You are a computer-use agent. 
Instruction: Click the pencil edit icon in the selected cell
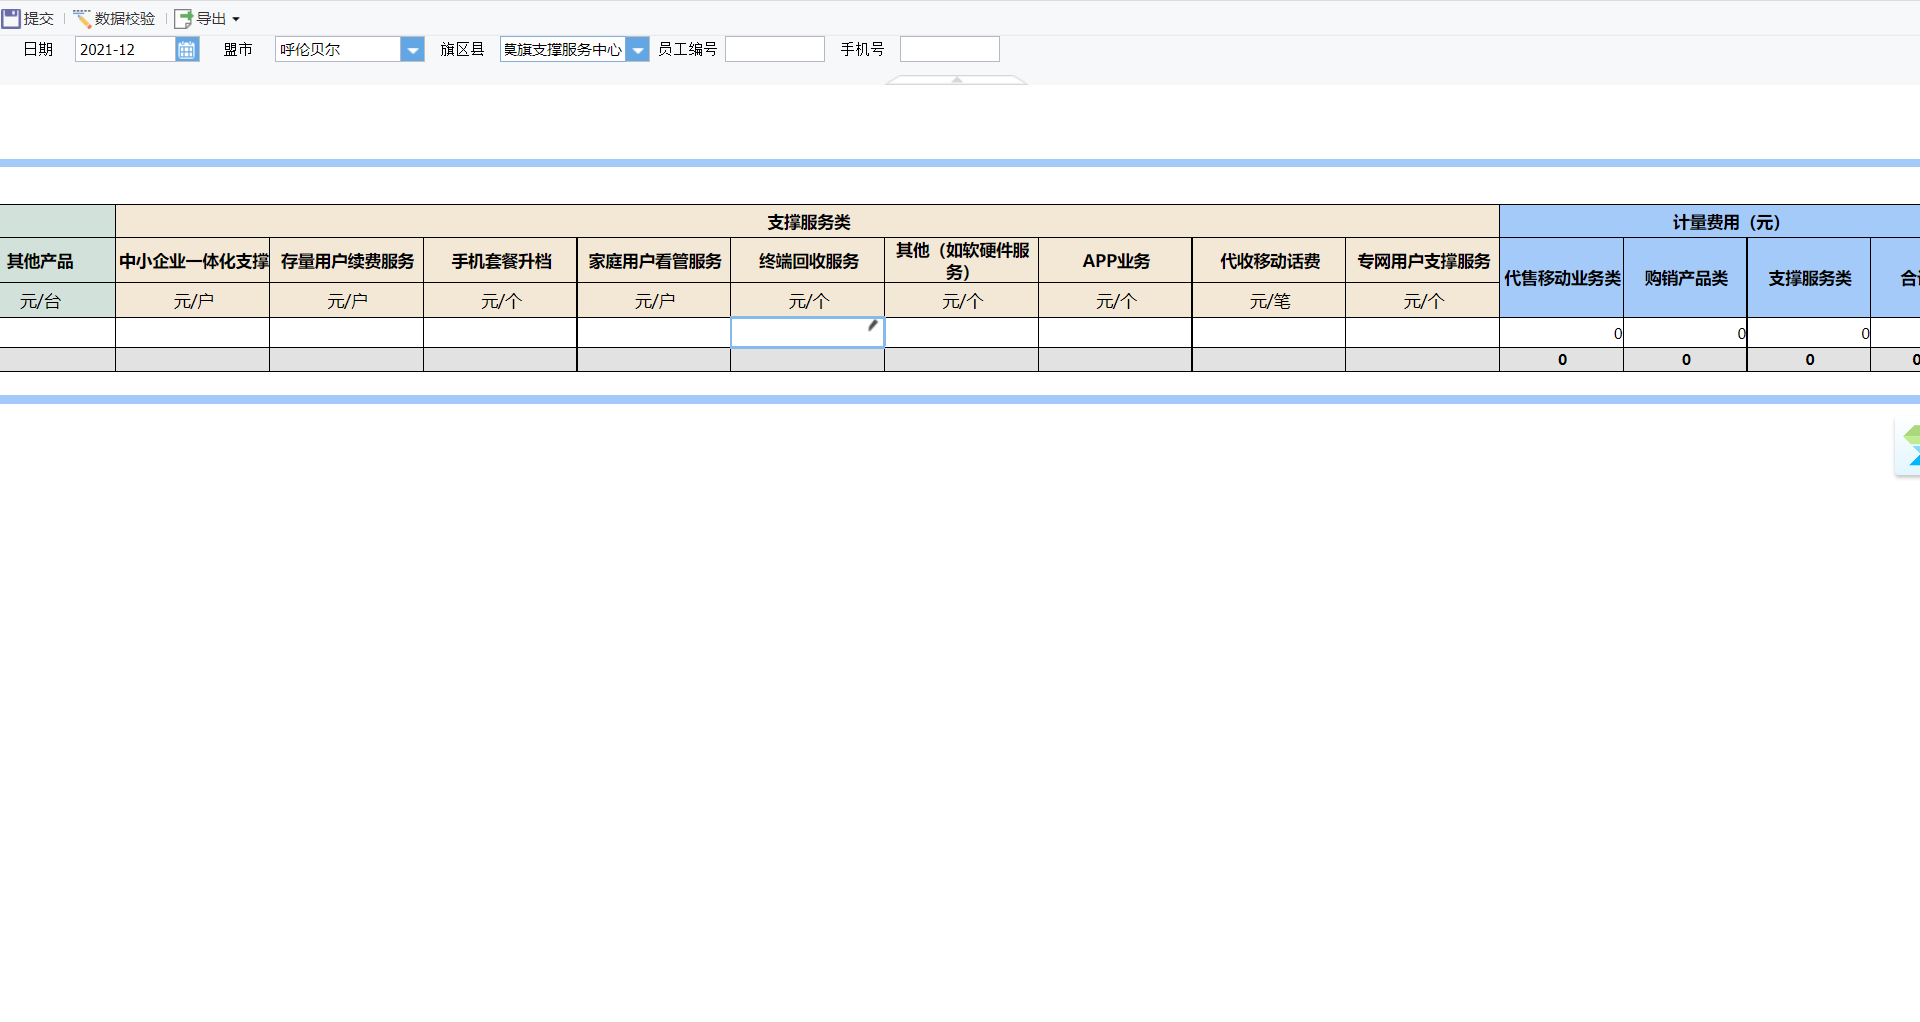pos(872,325)
